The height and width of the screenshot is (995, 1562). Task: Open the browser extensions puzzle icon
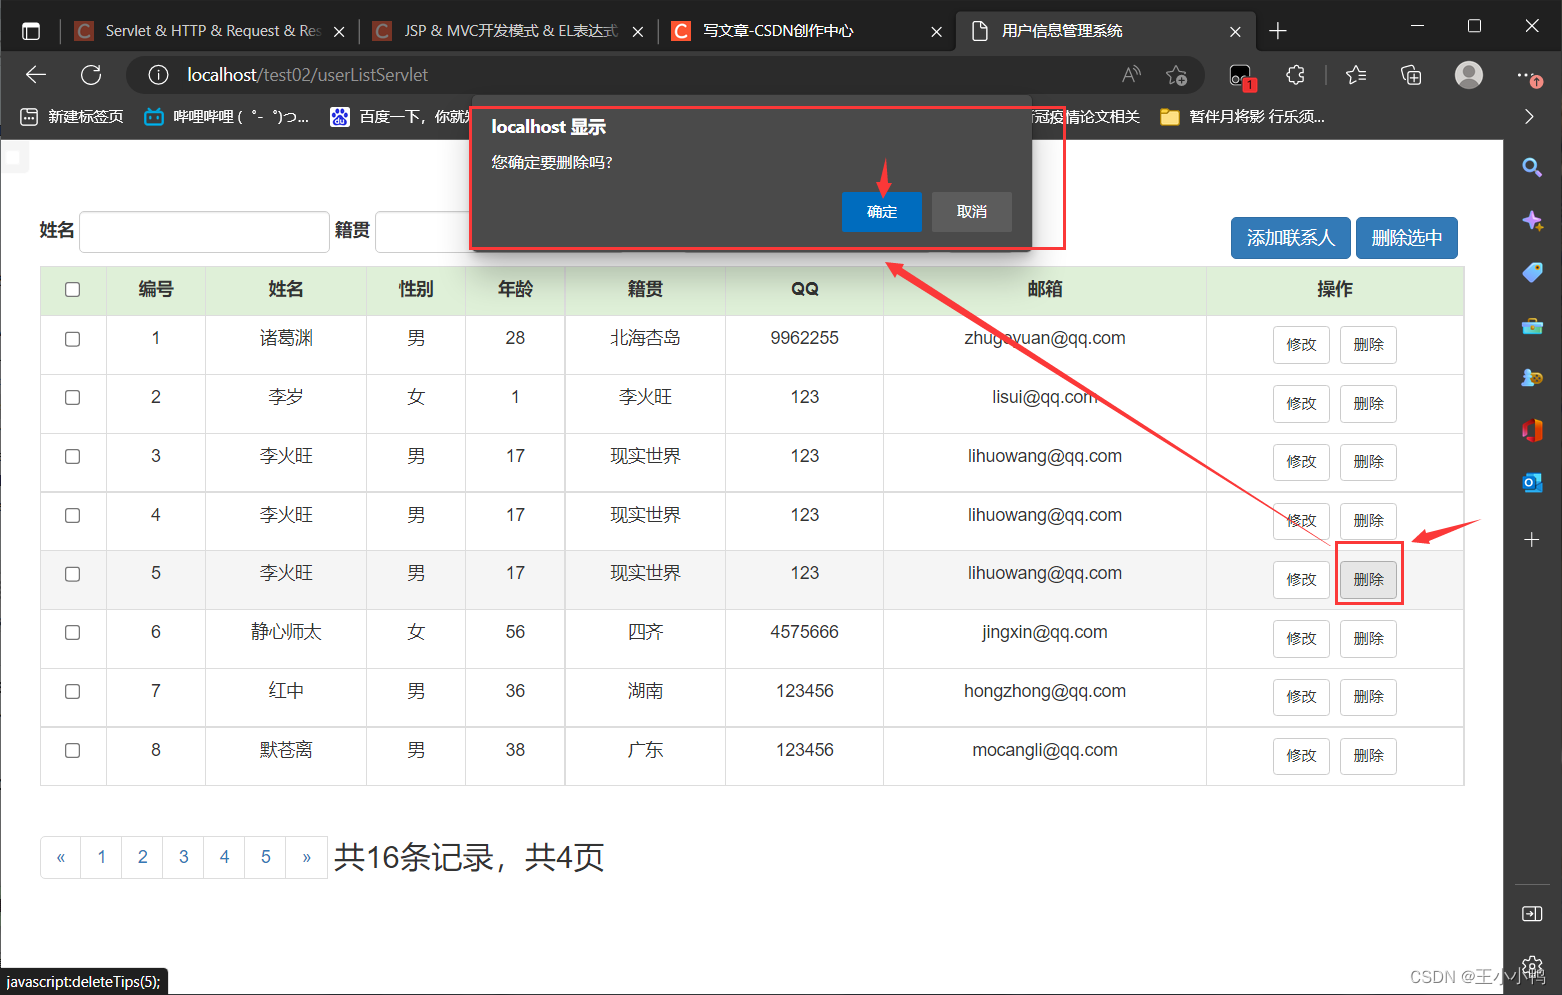pos(1295,75)
